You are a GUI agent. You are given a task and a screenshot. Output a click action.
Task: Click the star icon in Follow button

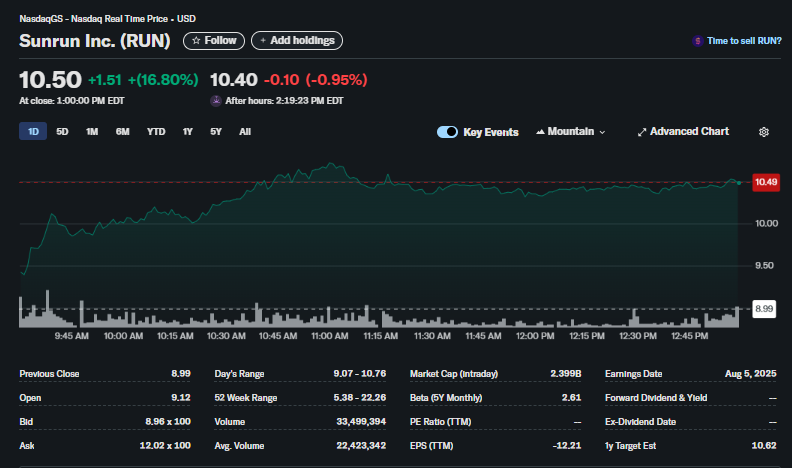196,40
